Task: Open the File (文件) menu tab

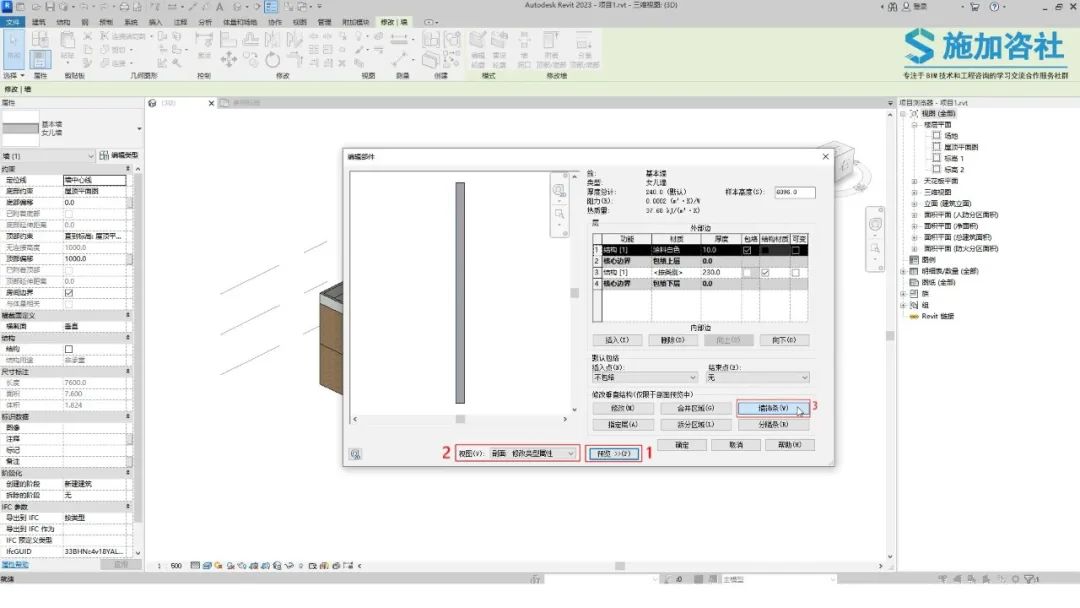Action: point(12,22)
